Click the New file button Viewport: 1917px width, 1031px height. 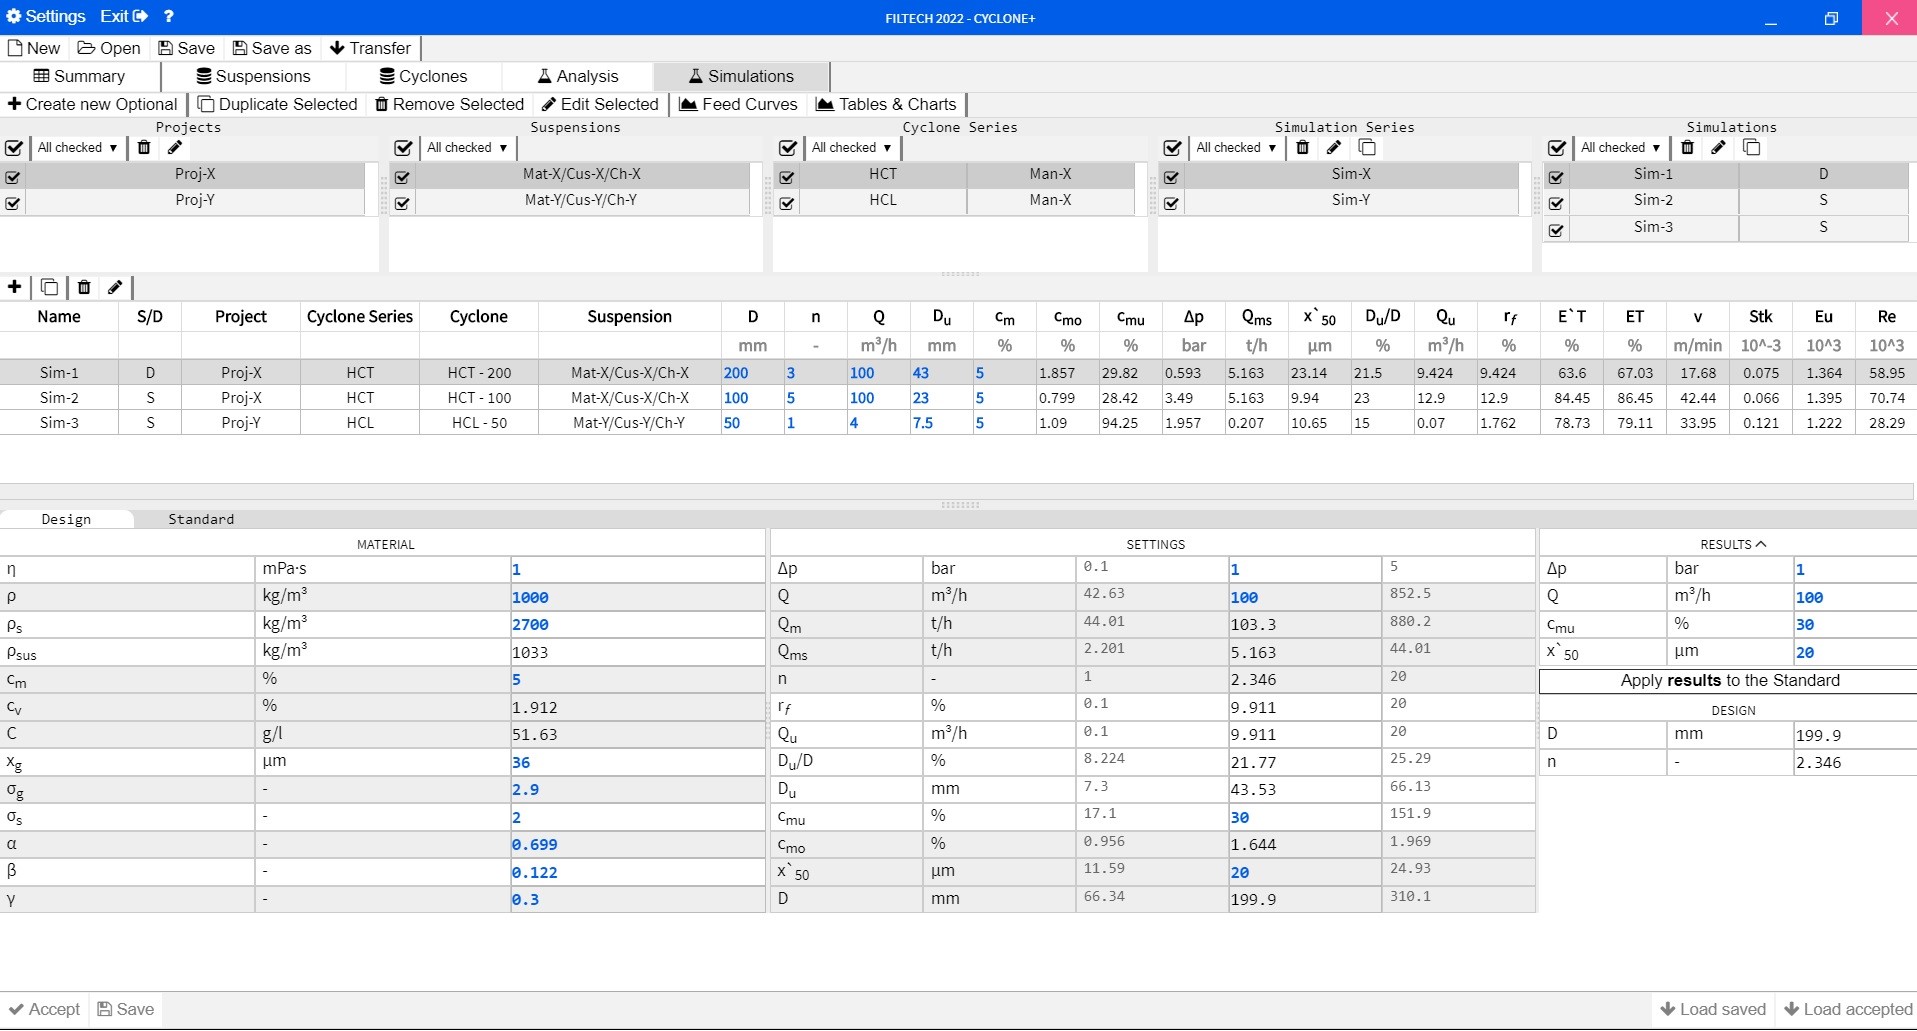coord(34,48)
